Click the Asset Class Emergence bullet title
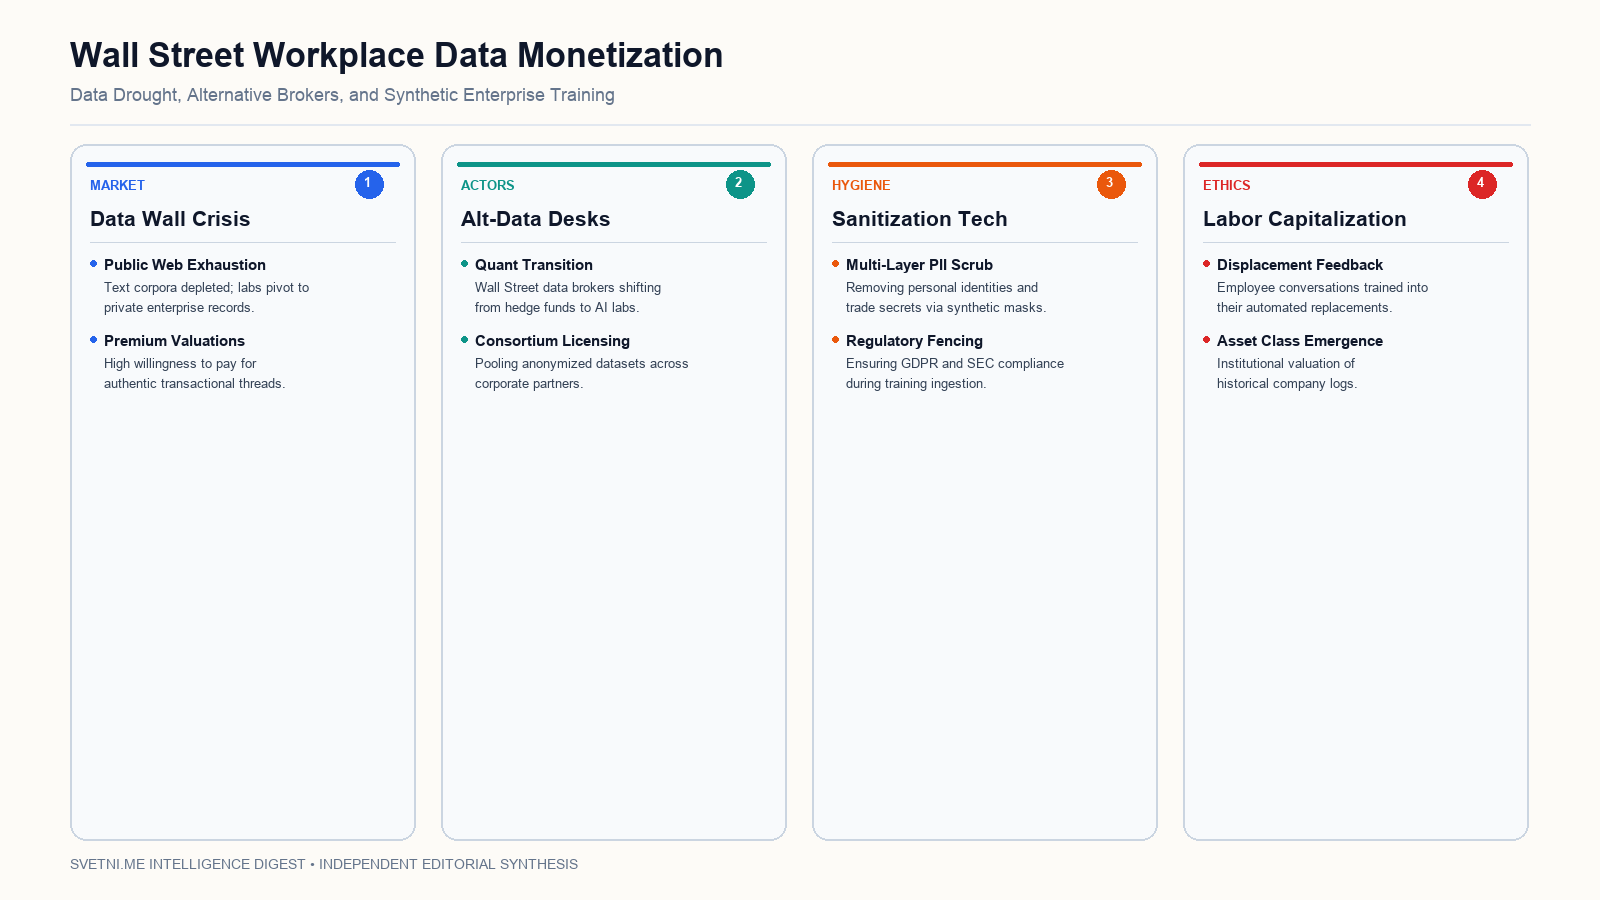 1300,341
